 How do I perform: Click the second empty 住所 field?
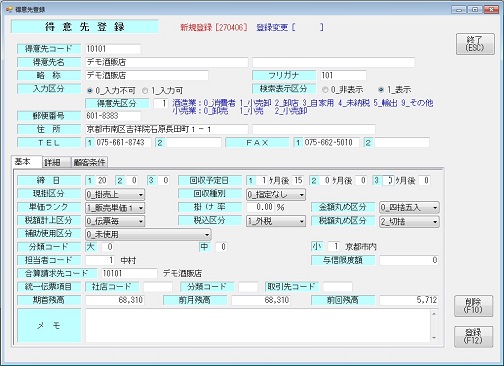point(314,129)
